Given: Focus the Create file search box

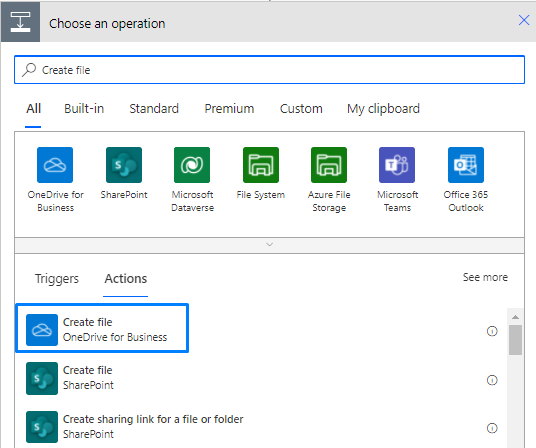Looking at the screenshot, I should (269, 70).
